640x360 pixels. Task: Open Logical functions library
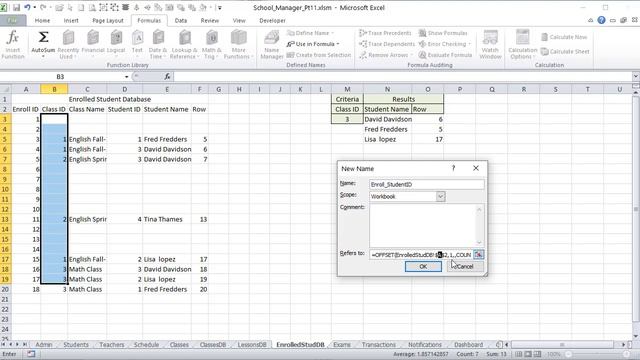(116, 45)
